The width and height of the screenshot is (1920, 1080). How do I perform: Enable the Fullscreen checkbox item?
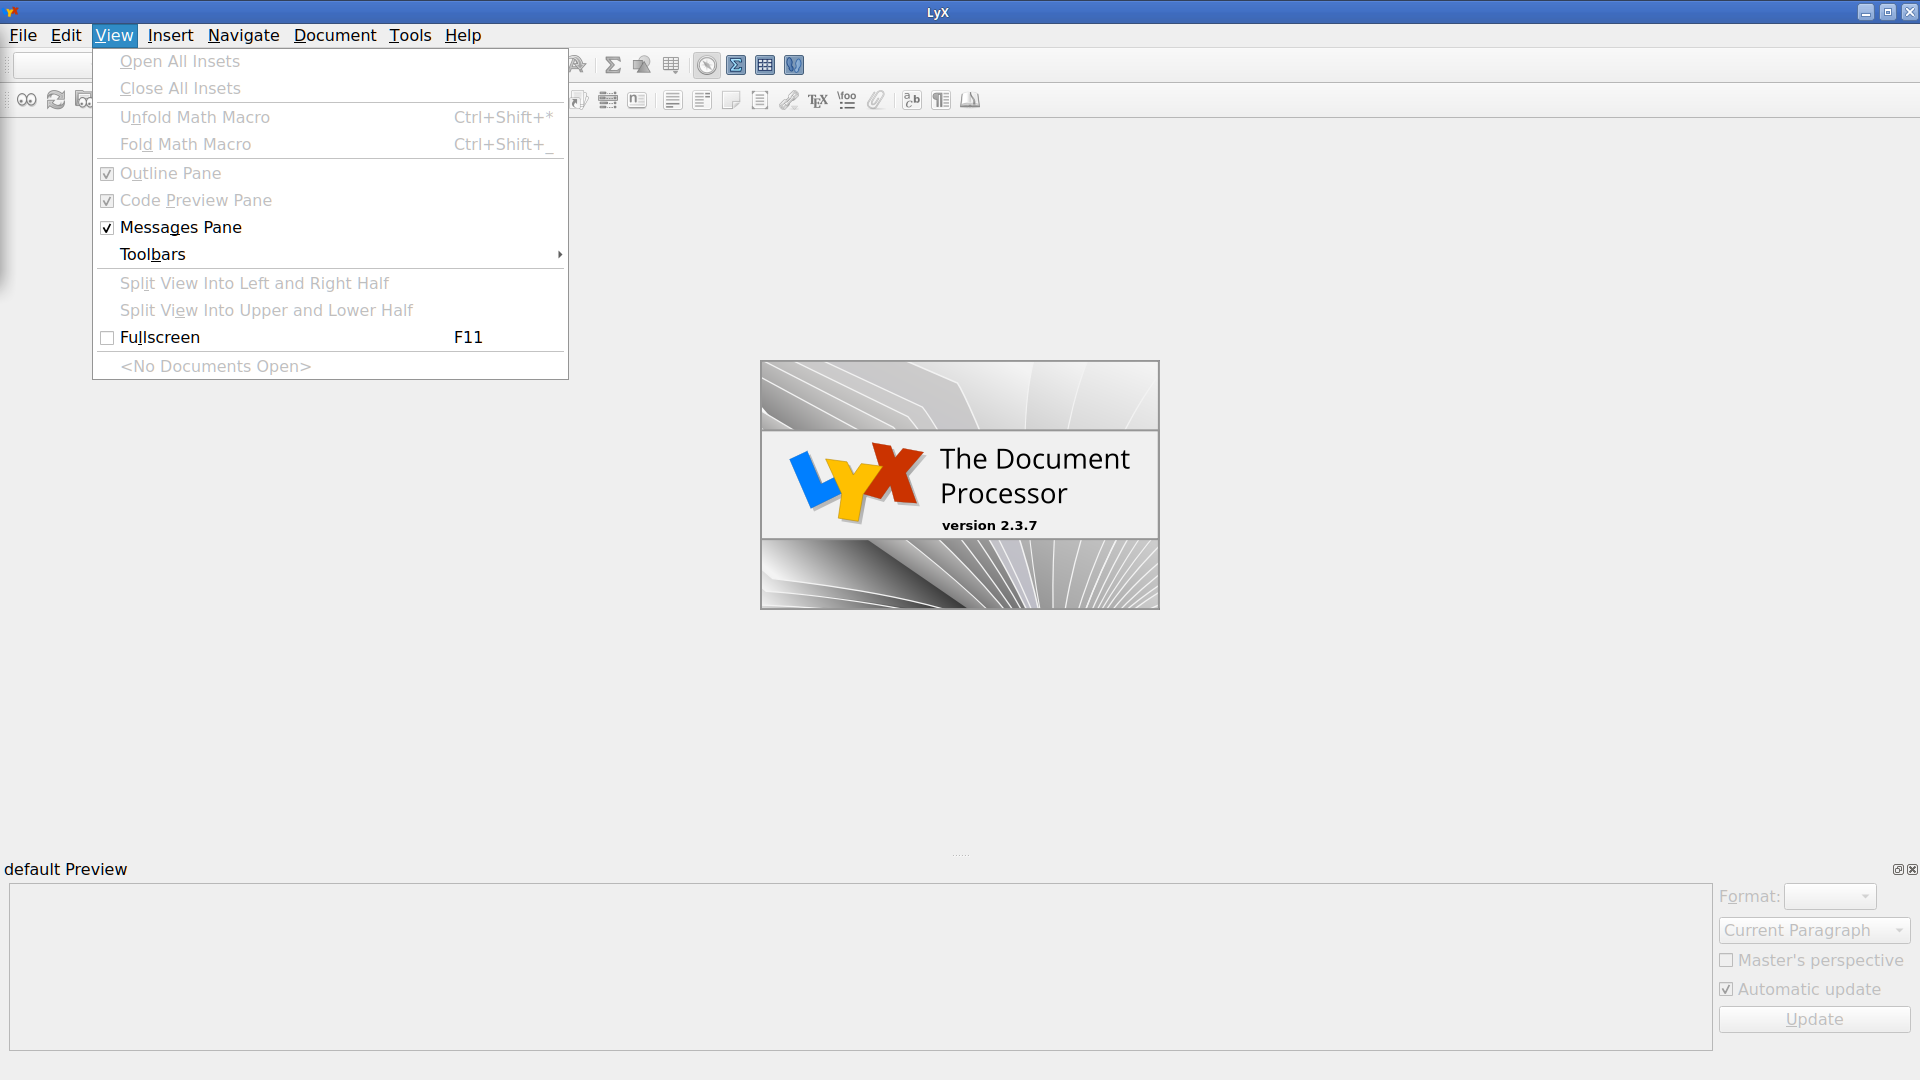[107, 338]
